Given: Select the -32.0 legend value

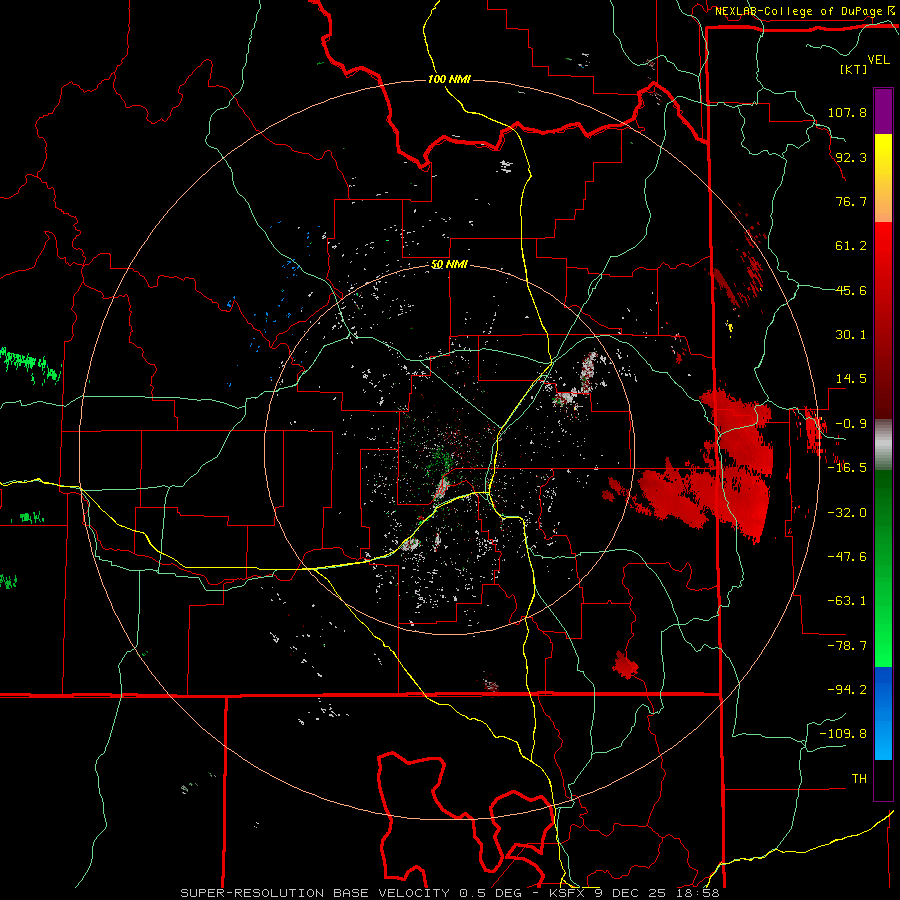Looking at the screenshot, I should click(x=847, y=512).
